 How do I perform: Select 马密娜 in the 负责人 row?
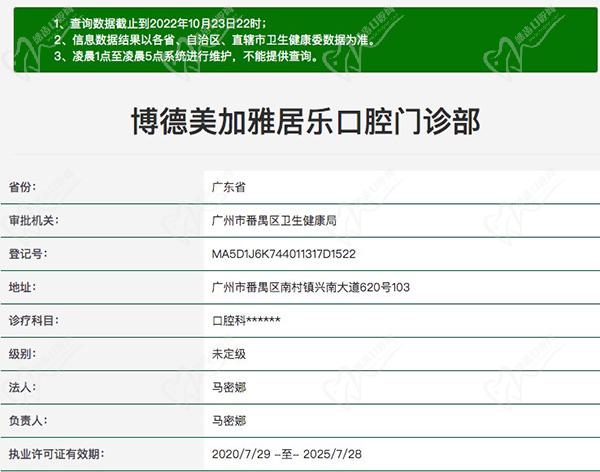[228, 421]
